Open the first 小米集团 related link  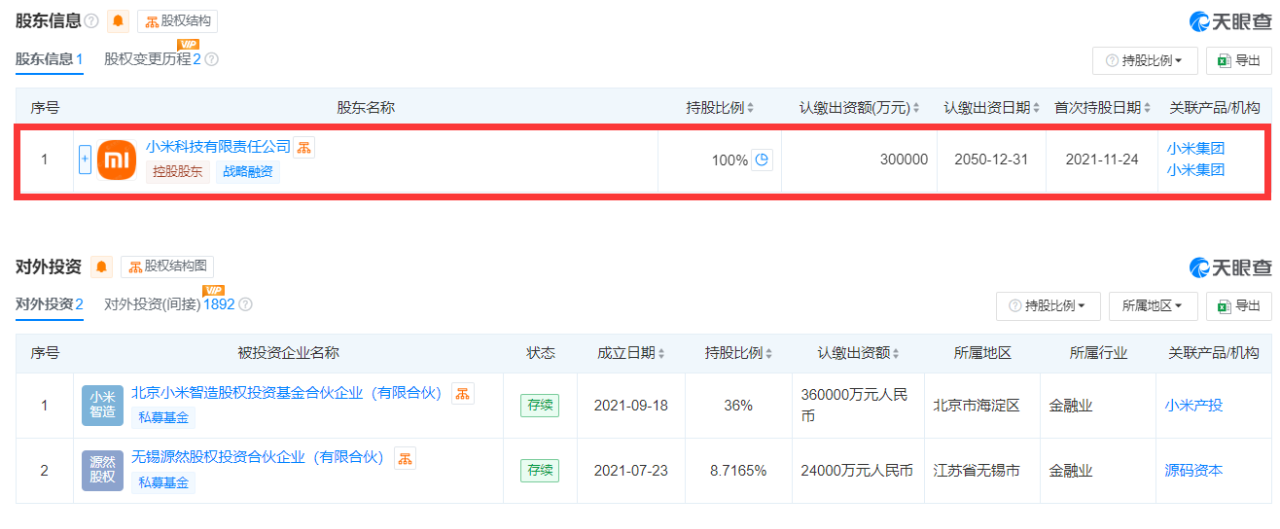(1195, 148)
